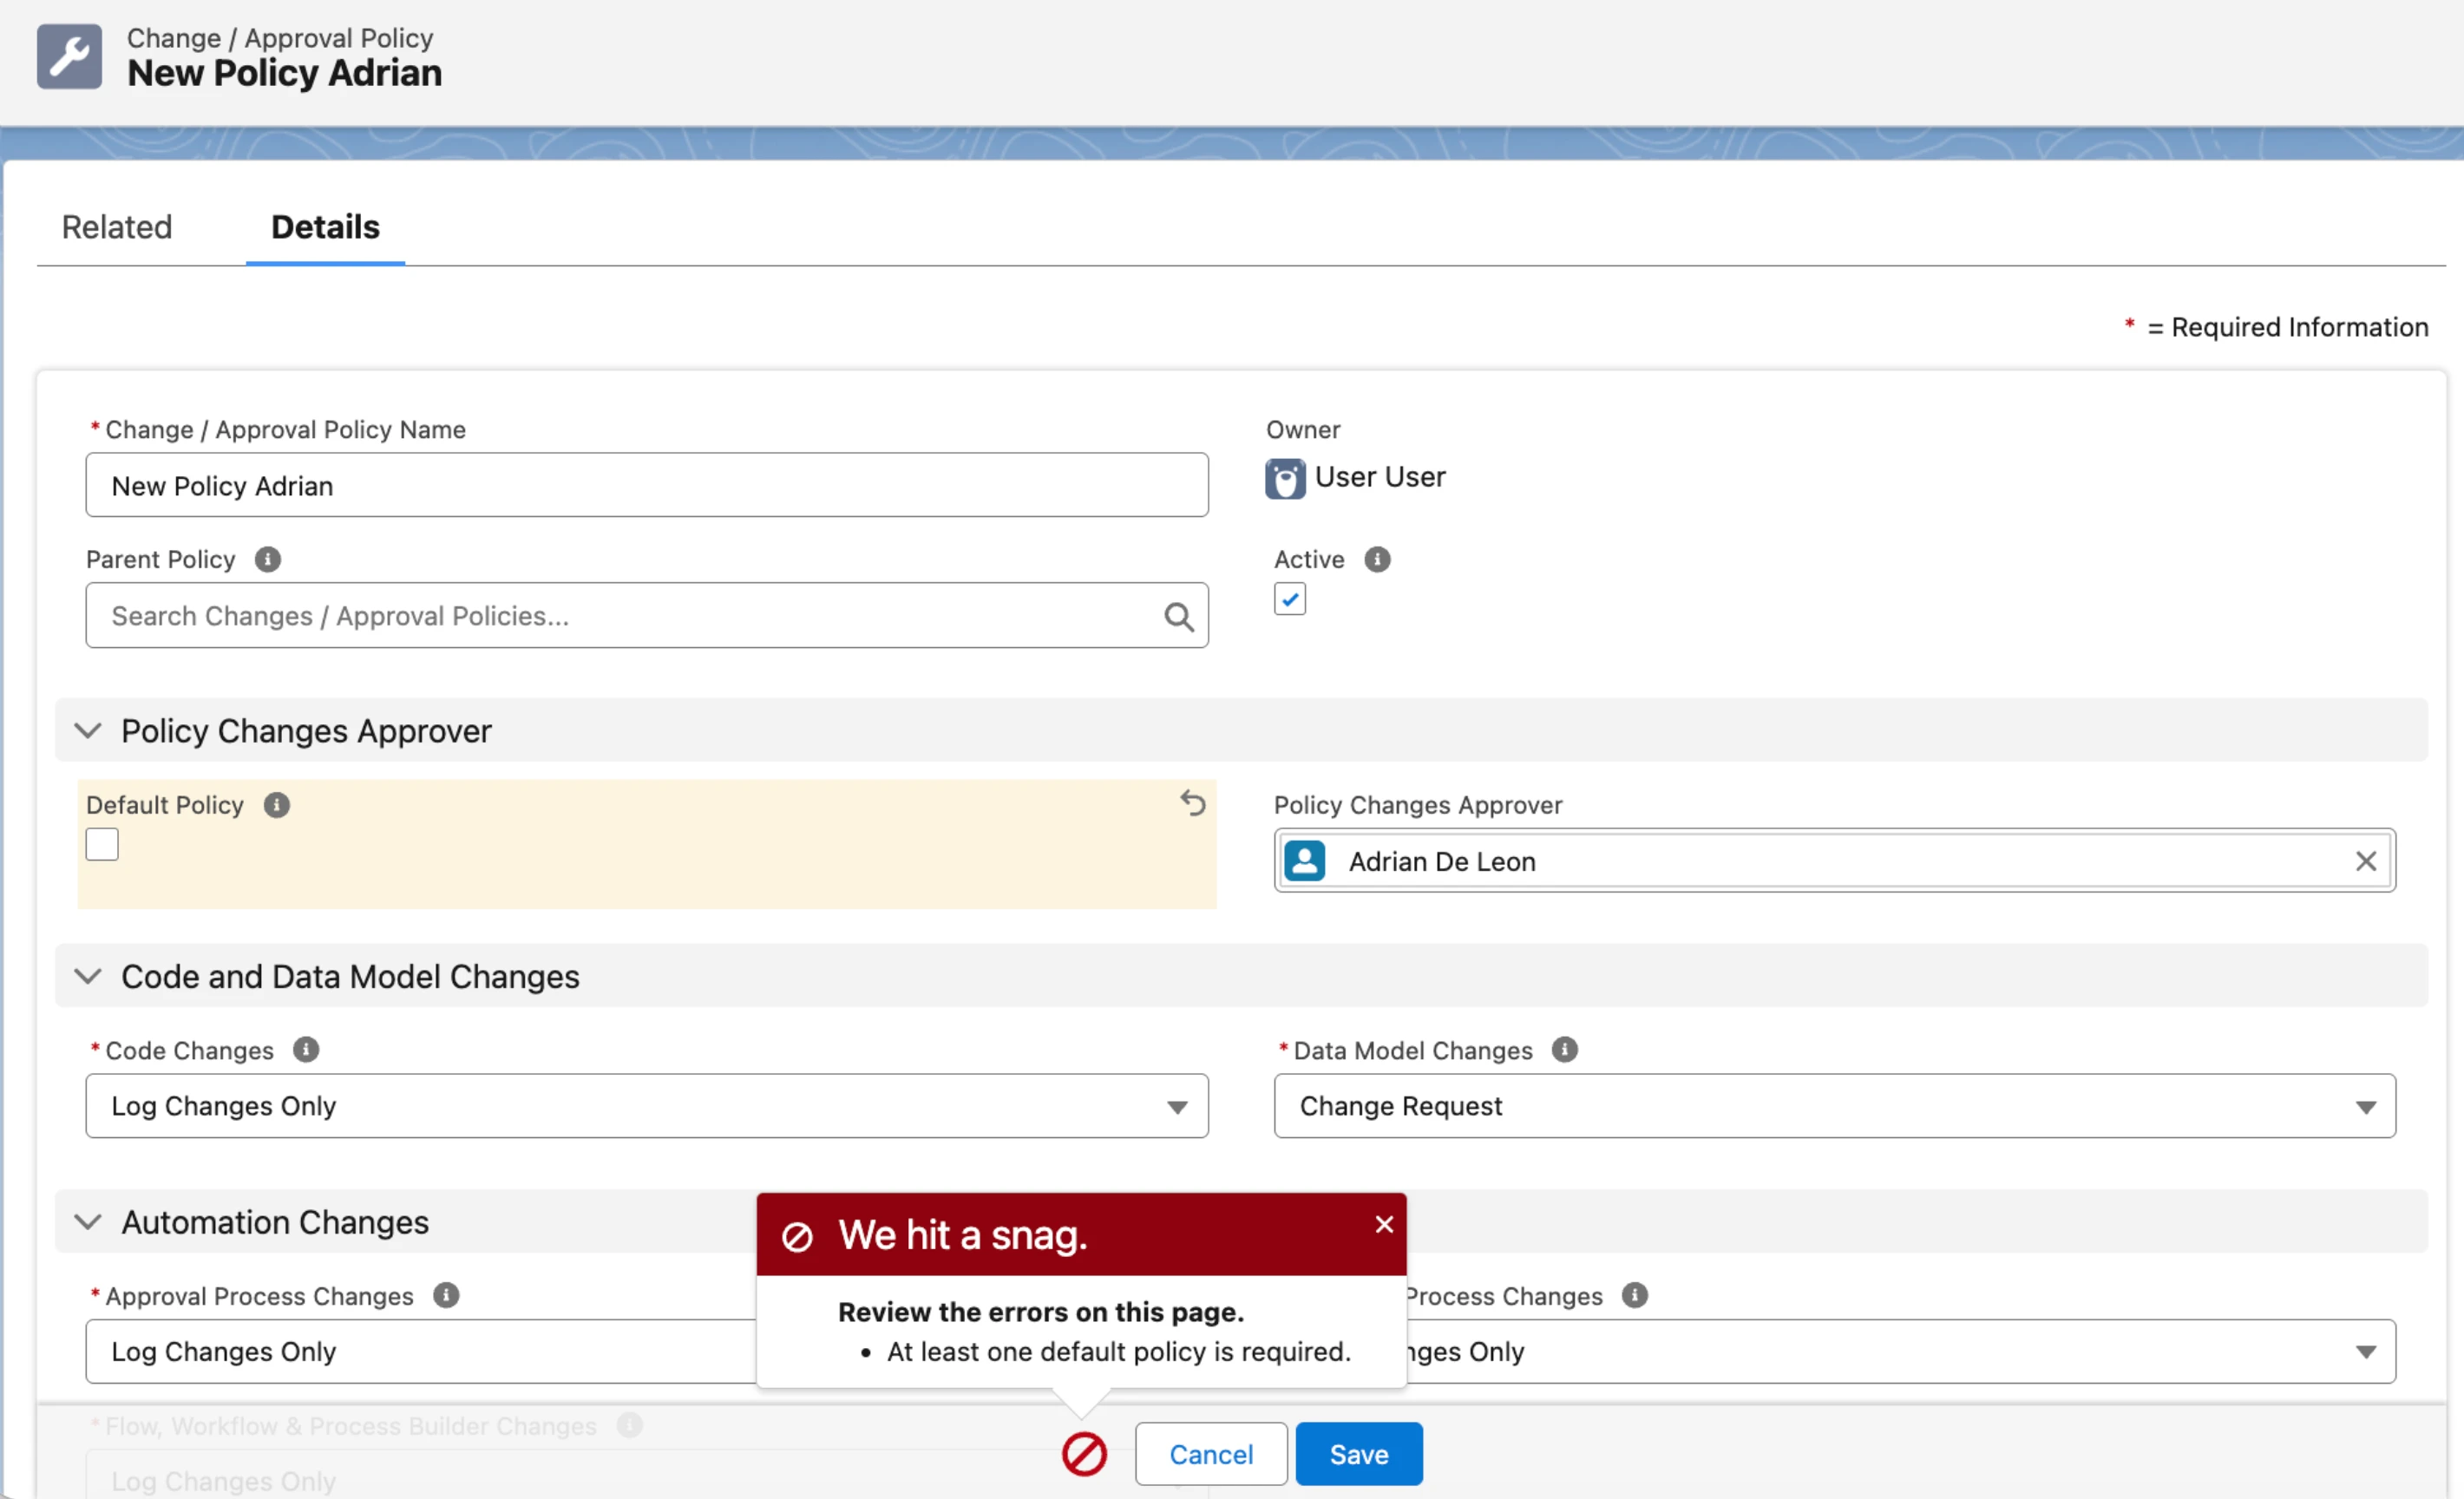Image resolution: width=2464 pixels, height=1499 pixels.
Task: Click the Parent Policy search field
Action: click(x=647, y=616)
